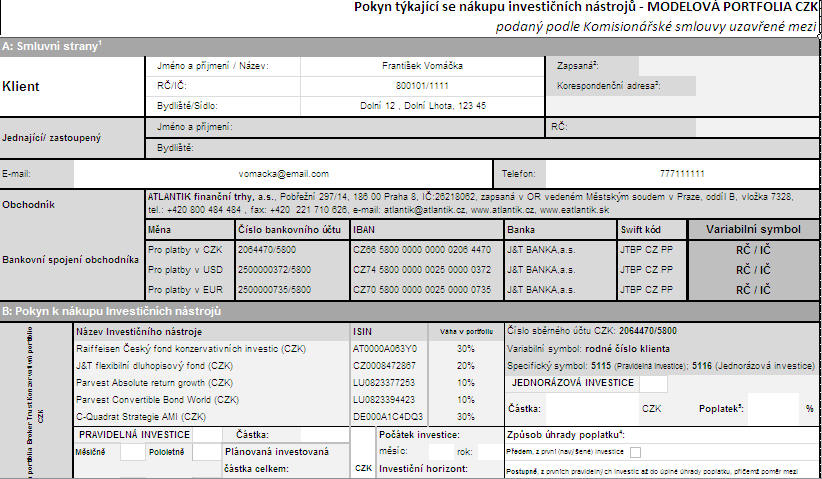Click the Způsob úhrady poplatku label
The width and height of the screenshot is (822, 479).
566,435
